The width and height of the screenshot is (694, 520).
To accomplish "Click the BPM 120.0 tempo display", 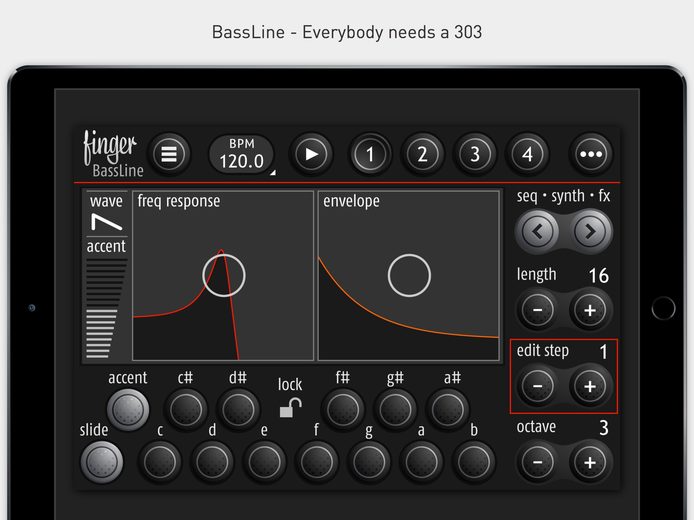I will tap(242, 154).
